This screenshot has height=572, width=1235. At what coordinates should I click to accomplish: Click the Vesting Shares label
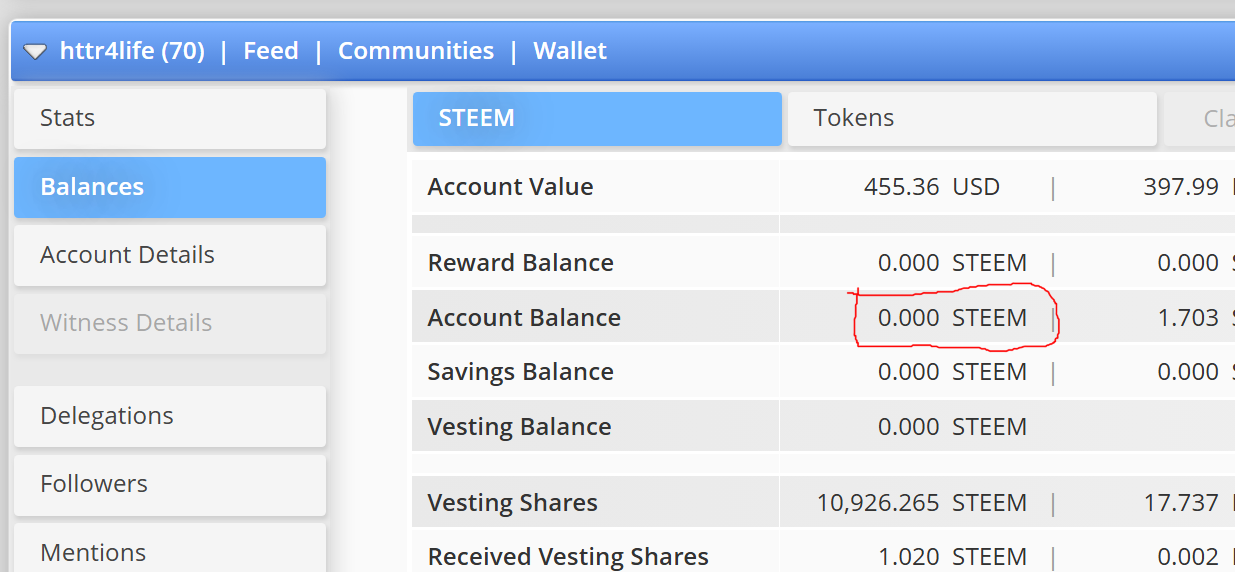(513, 503)
